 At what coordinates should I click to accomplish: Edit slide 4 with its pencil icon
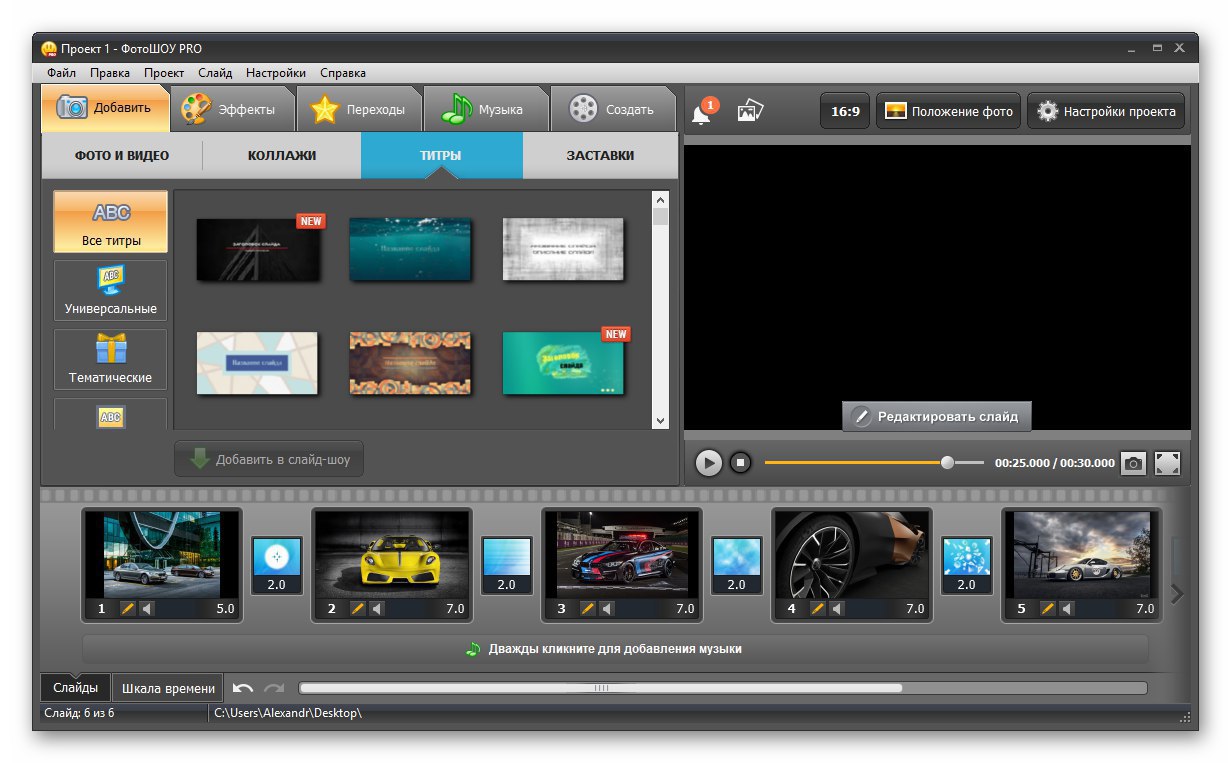[818, 608]
